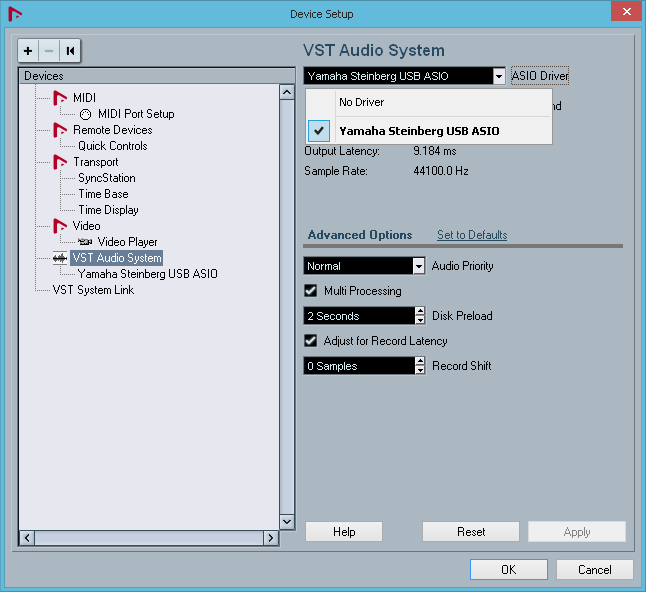Click the reset-to-first arrow toolbar button
The image size is (646, 592).
[70, 51]
